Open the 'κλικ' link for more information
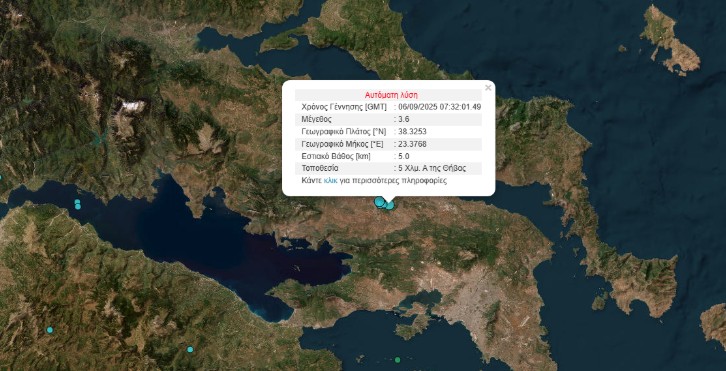The width and height of the screenshot is (726, 371). click(x=331, y=181)
